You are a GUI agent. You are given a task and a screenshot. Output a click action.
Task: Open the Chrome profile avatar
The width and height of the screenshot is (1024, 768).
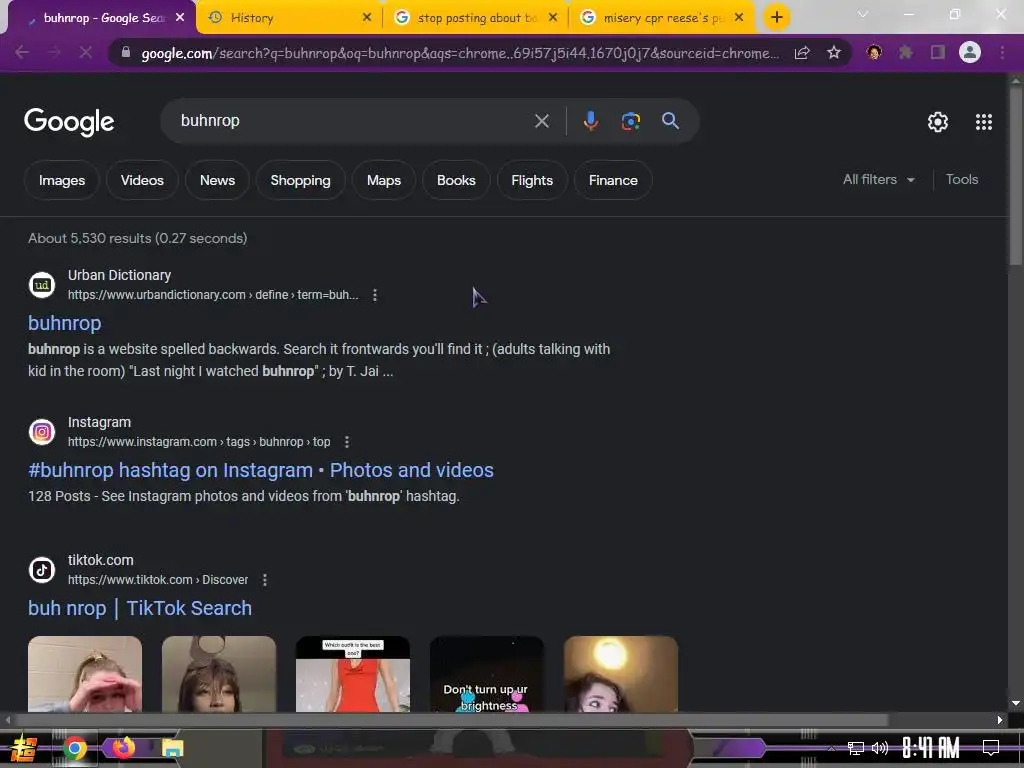coord(970,52)
